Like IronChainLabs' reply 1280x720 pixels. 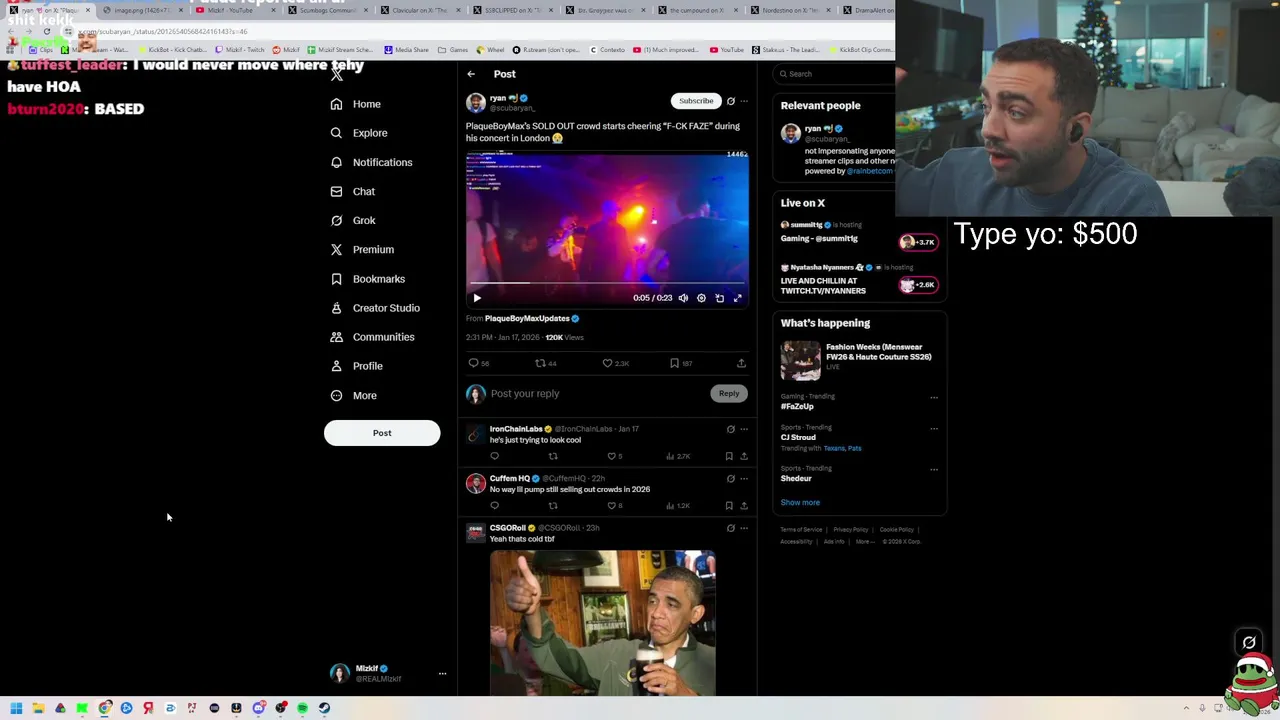point(615,457)
